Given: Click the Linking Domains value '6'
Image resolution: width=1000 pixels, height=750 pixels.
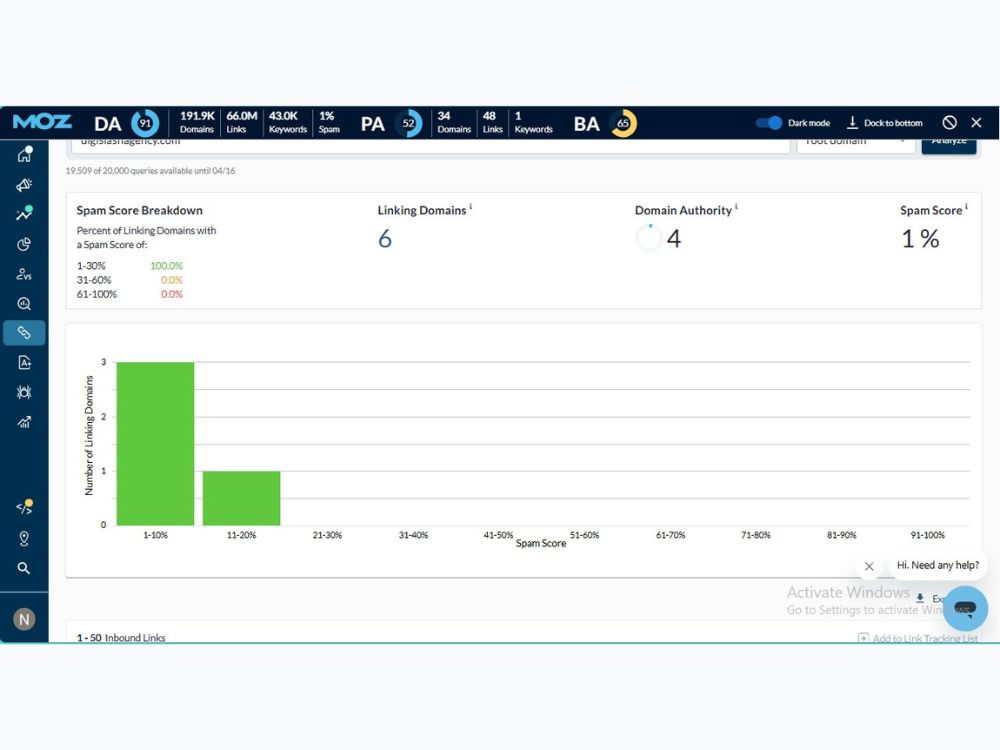Looking at the screenshot, I should (385, 239).
